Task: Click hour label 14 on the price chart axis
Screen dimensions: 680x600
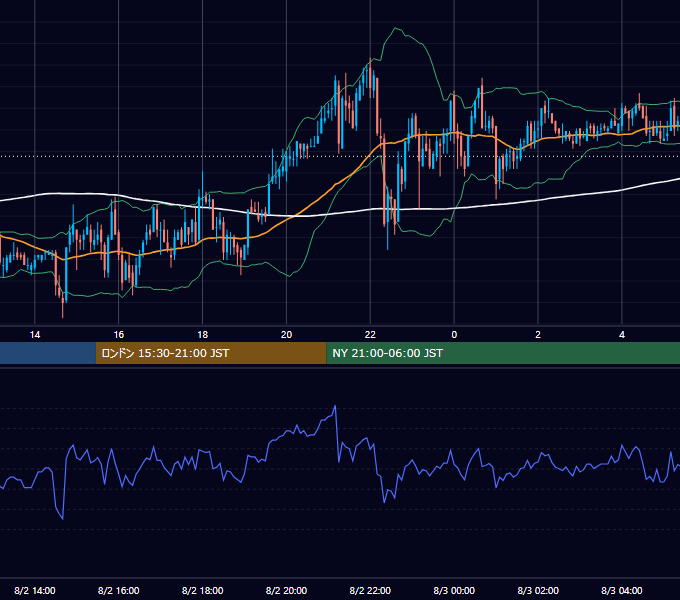Action: click(x=35, y=334)
